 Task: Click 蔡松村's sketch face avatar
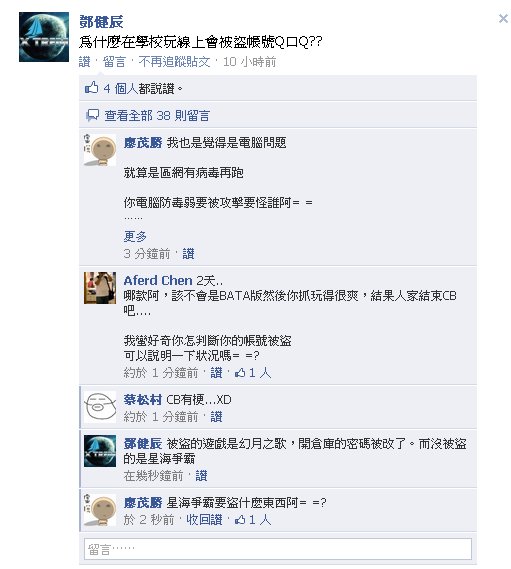click(100, 407)
